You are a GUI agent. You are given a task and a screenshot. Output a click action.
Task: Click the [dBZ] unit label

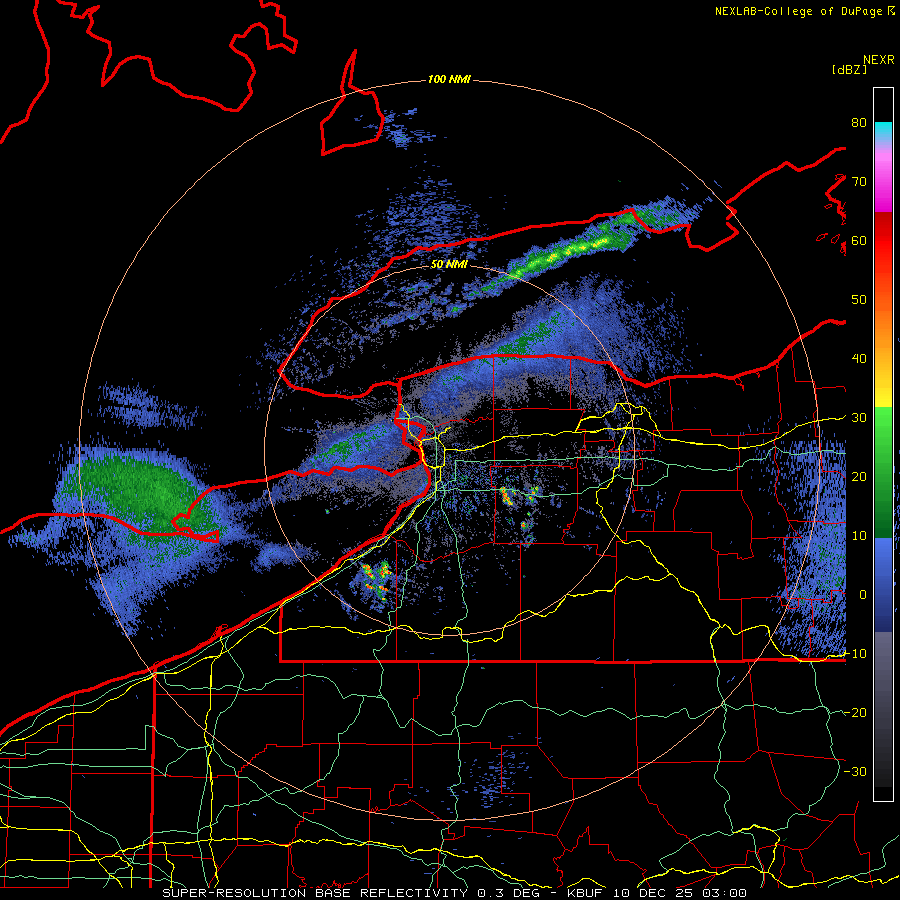849,70
